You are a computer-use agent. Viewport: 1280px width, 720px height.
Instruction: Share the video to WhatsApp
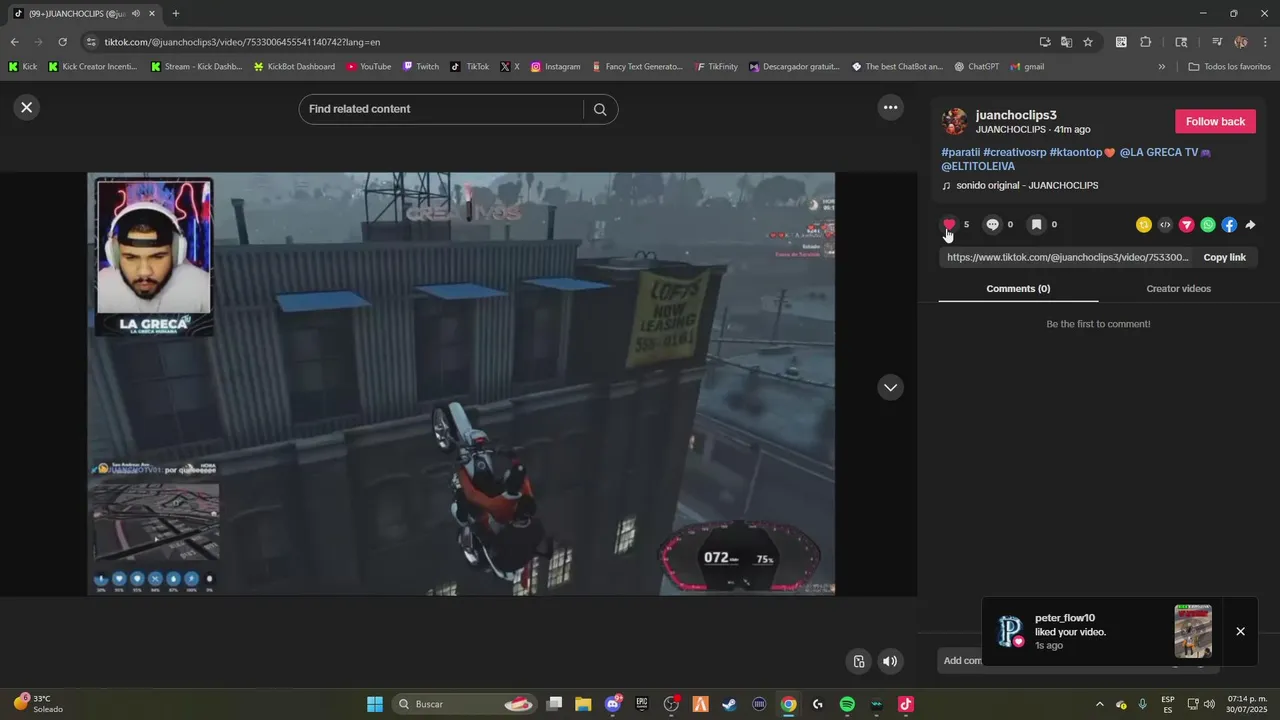click(1208, 225)
